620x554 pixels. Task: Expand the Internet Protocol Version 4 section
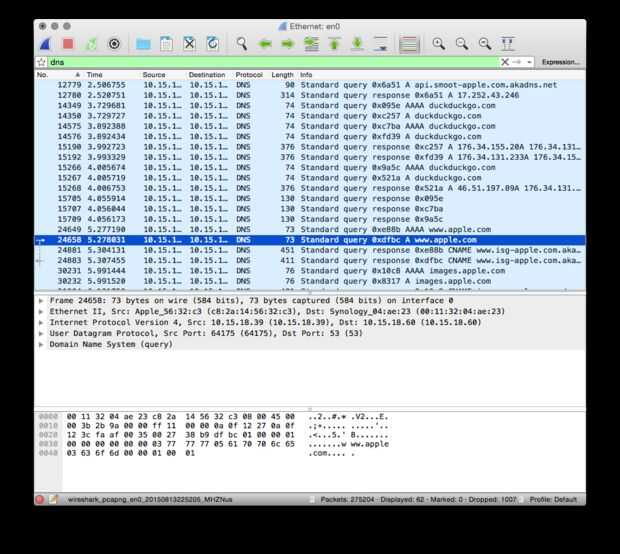point(41,323)
